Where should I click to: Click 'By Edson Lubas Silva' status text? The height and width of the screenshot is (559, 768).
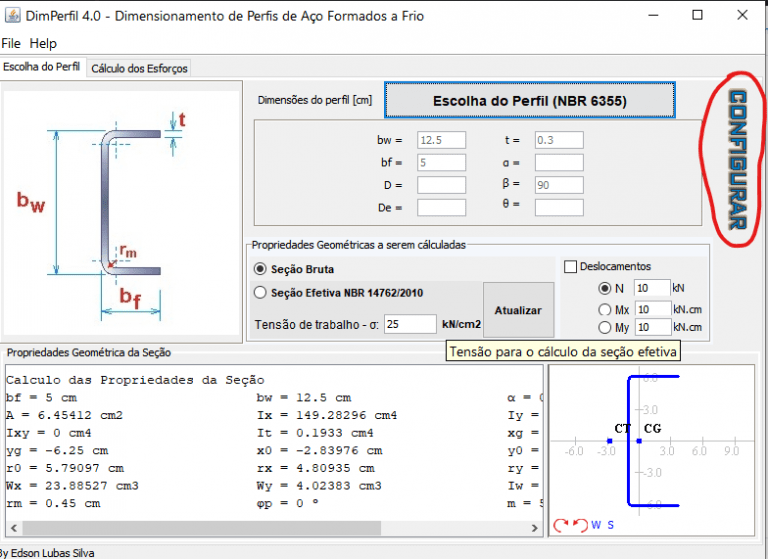tap(47, 553)
